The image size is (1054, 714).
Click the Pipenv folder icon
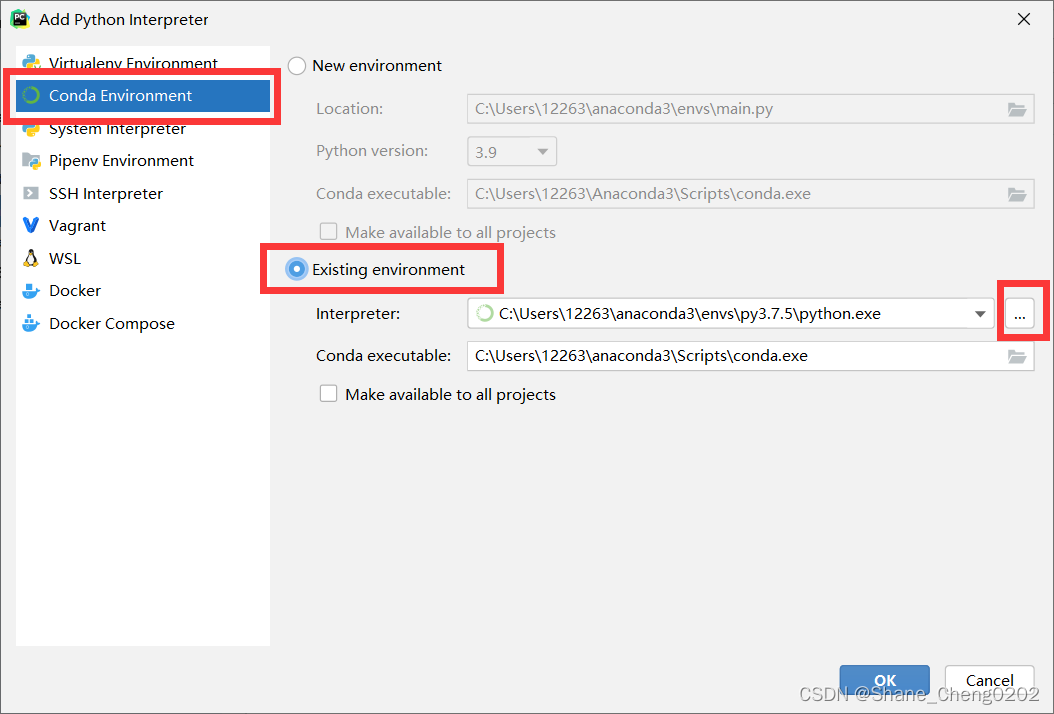coord(31,161)
